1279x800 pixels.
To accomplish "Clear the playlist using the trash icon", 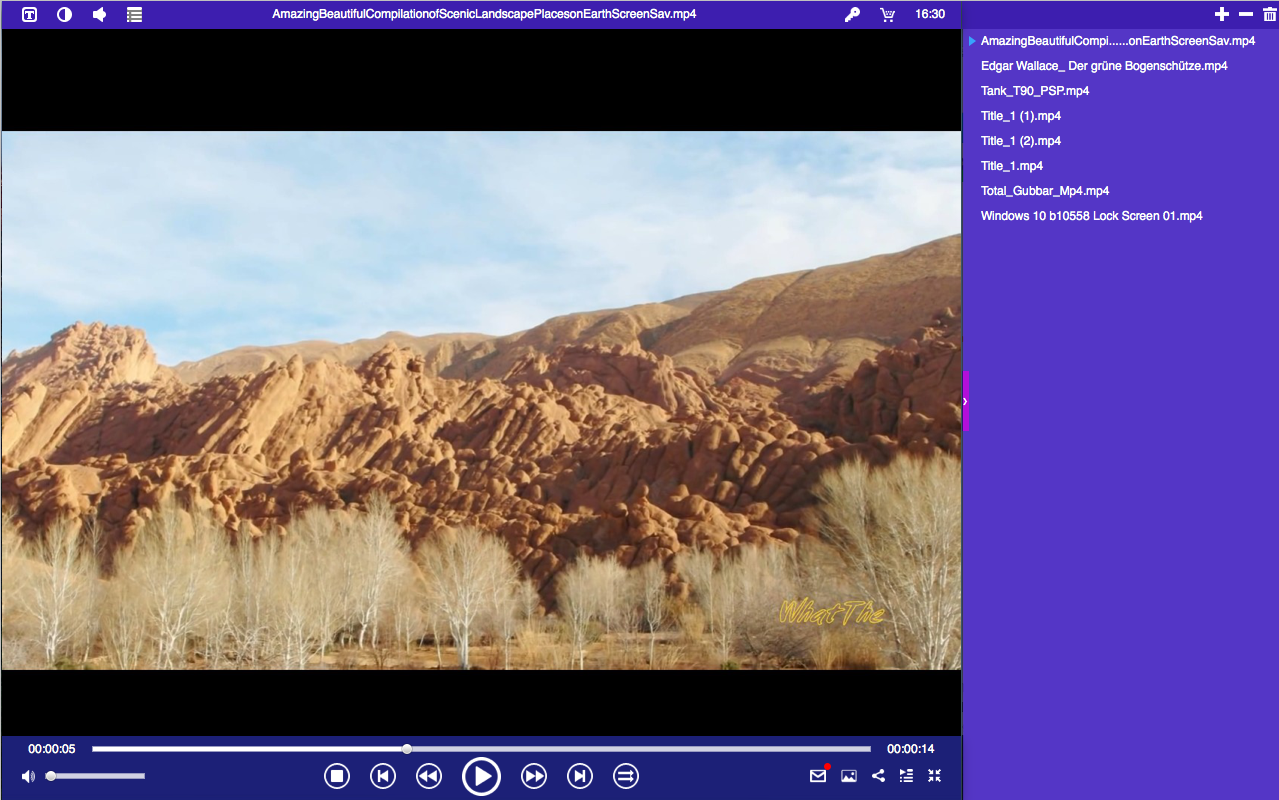I will pos(1270,14).
